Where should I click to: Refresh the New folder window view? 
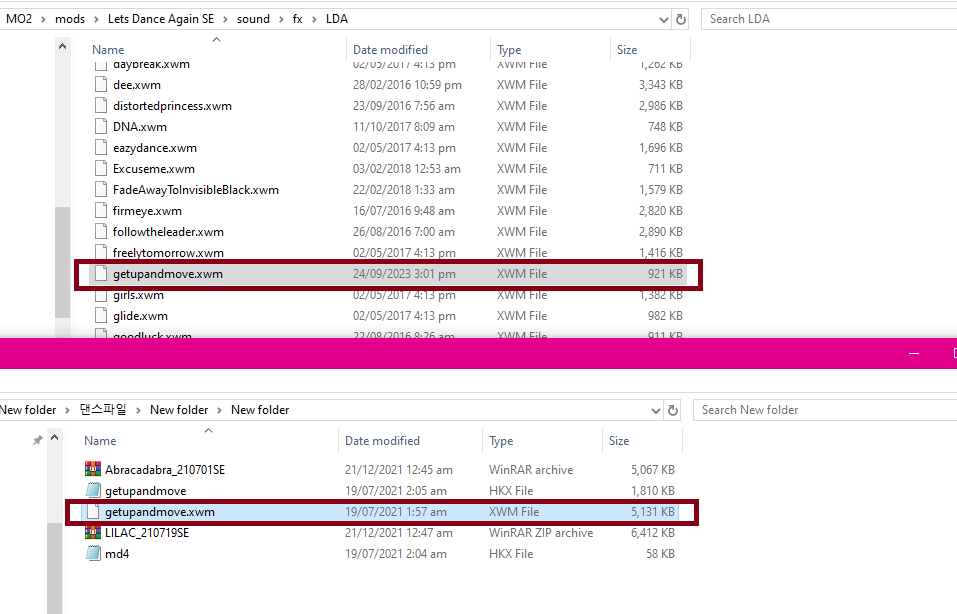point(673,410)
